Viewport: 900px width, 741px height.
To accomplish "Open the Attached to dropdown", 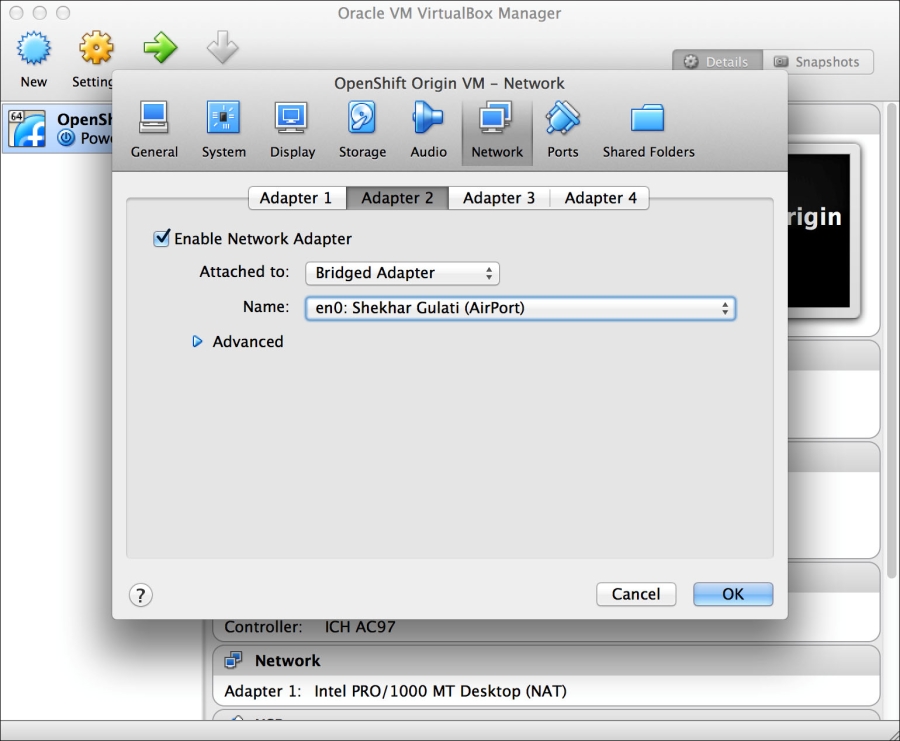I will tap(402, 273).
